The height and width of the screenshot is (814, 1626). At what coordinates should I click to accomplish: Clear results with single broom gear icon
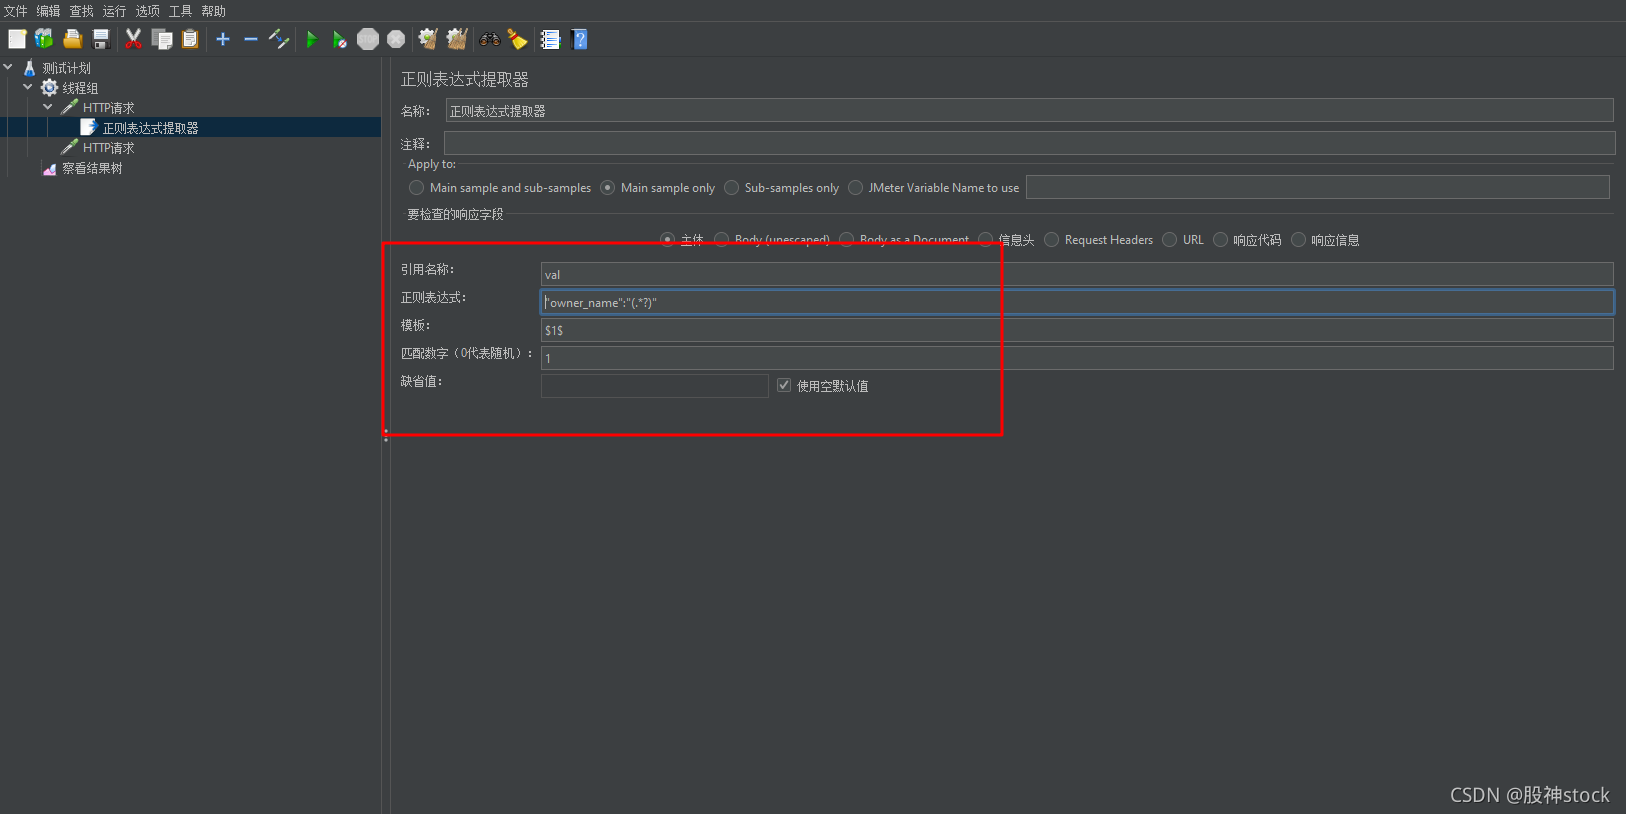pos(428,39)
